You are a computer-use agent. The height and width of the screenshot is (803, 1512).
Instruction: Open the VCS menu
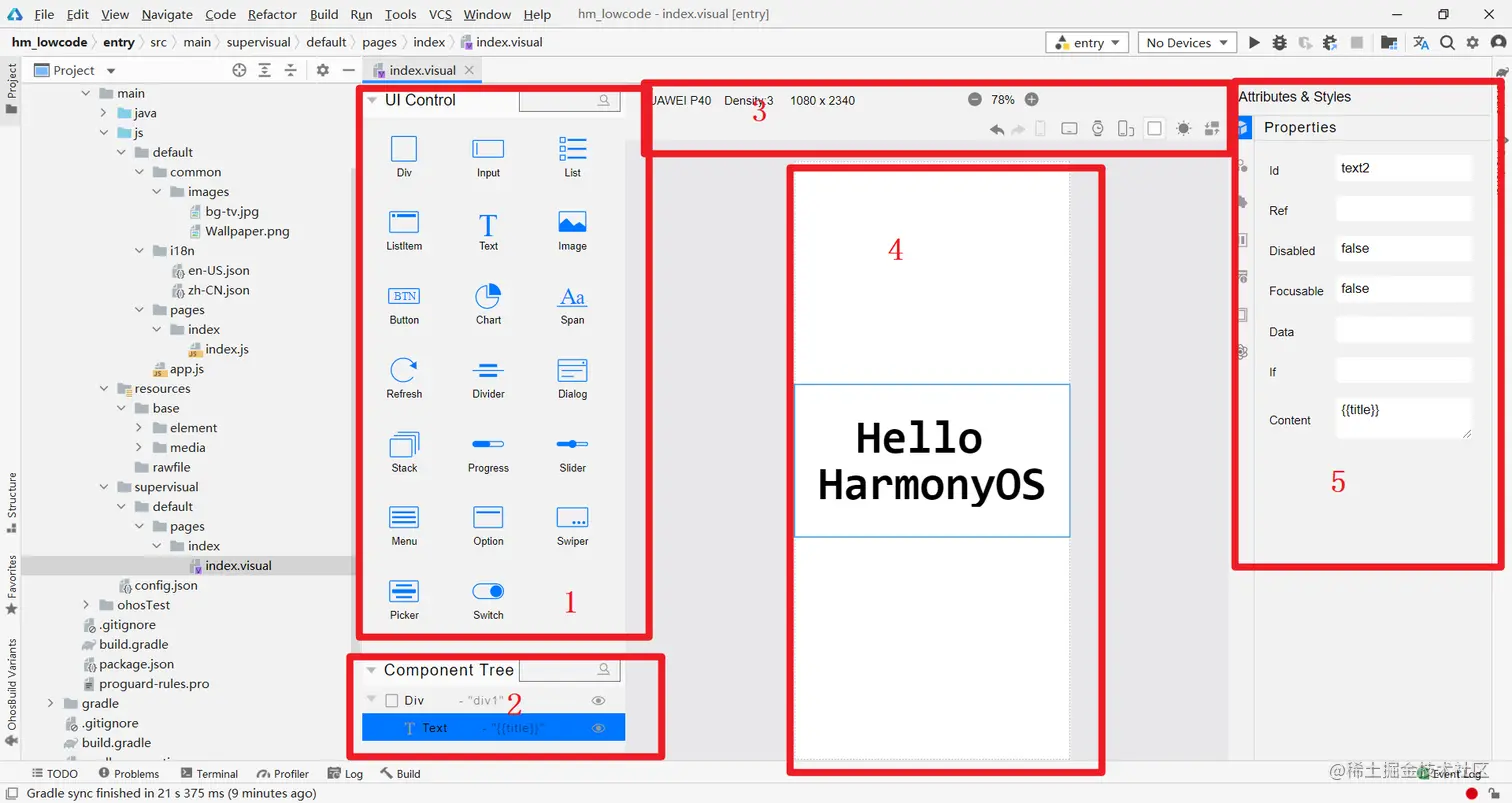pyautogui.click(x=440, y=15)
